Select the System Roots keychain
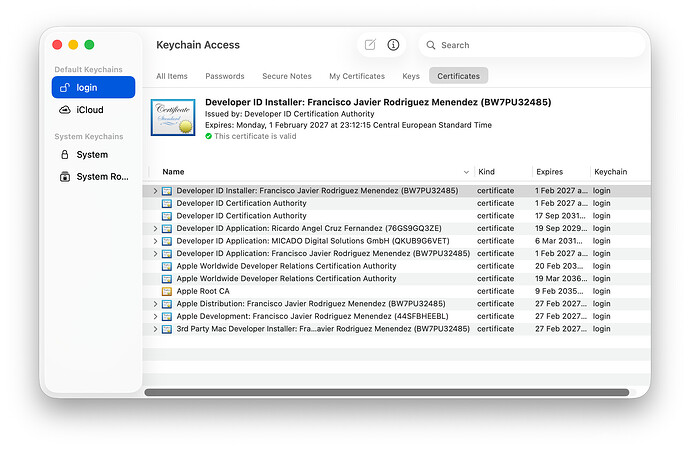Screen dimensions: 690x450 point(93,177)
